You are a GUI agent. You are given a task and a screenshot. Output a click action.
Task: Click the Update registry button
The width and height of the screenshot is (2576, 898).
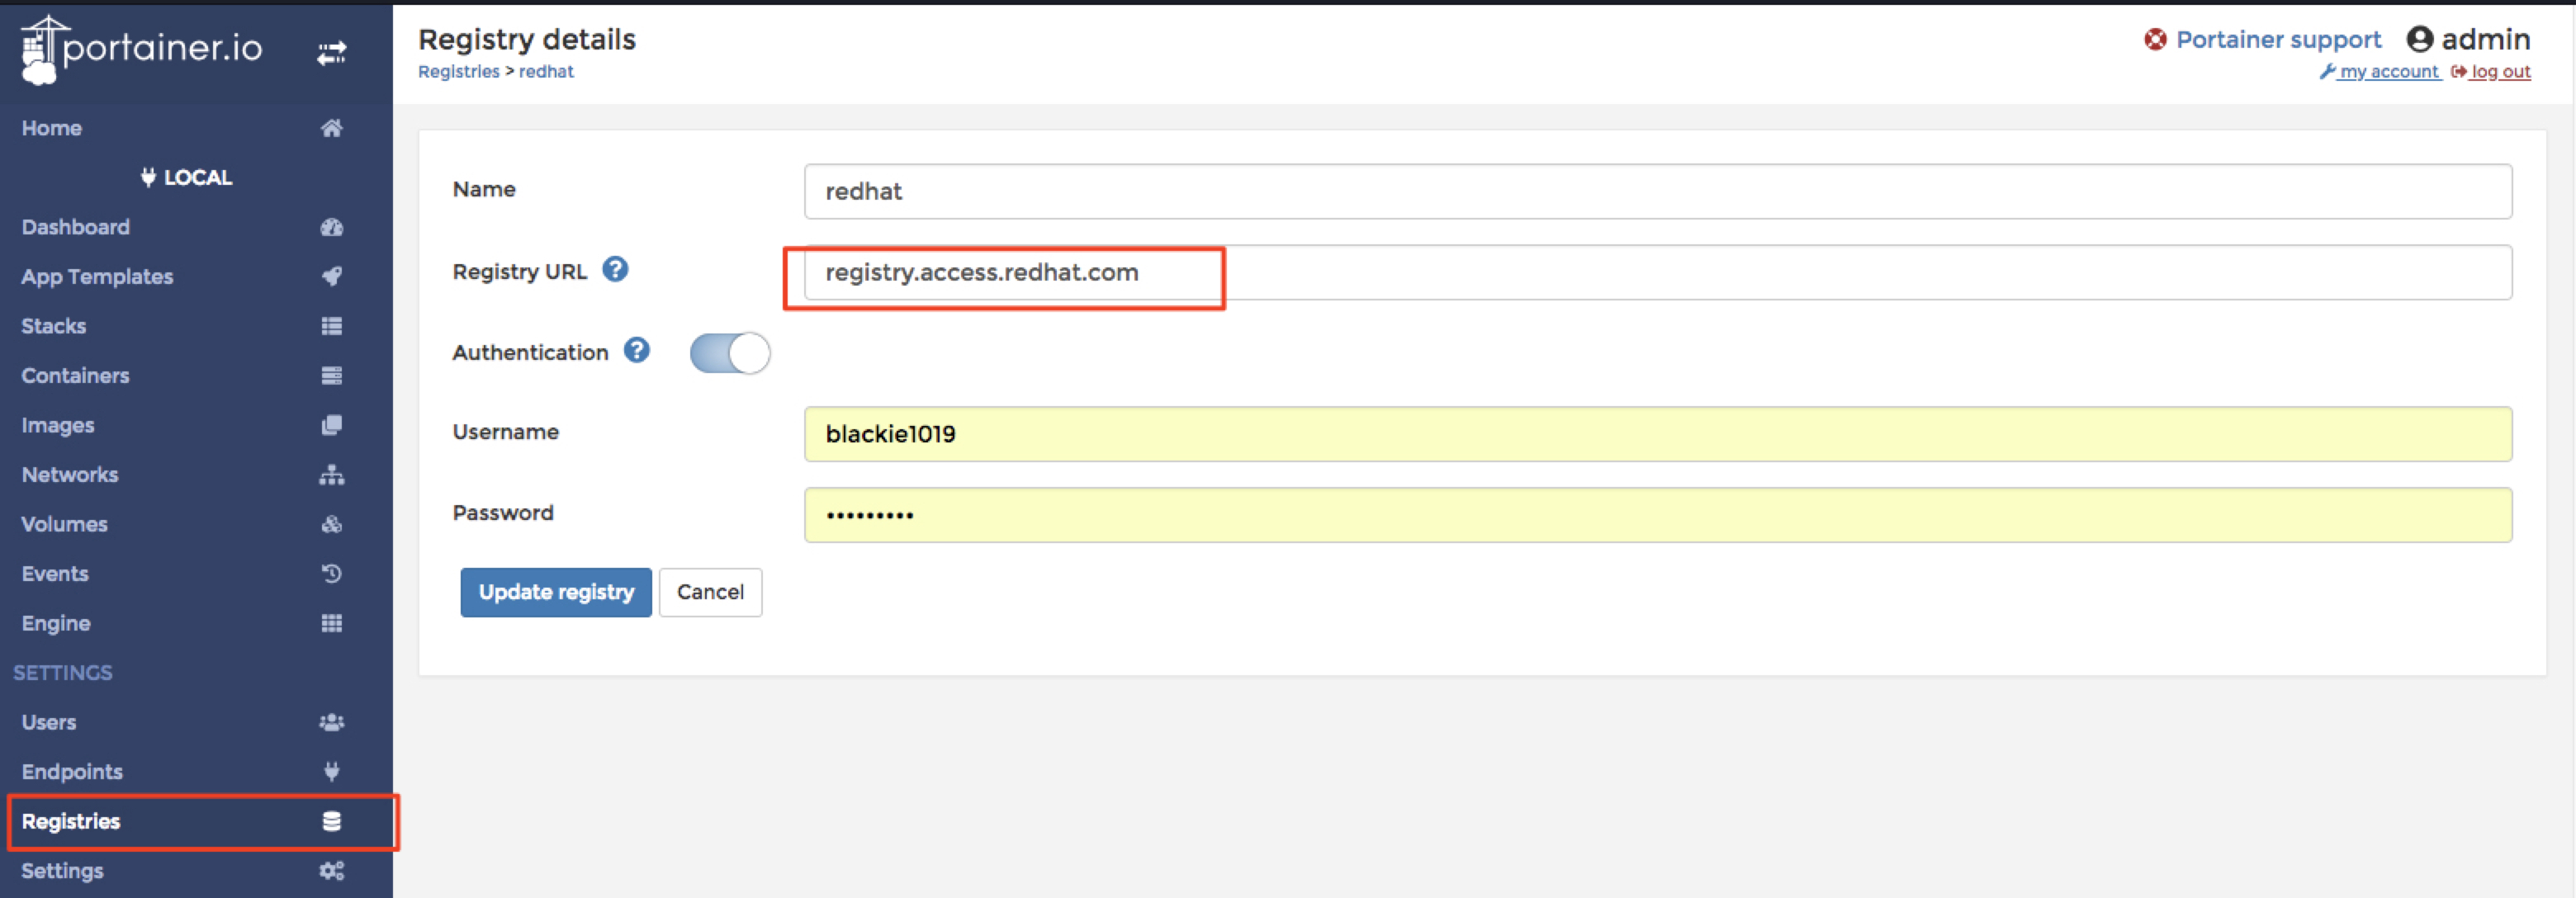pyautogui.click(x=555, y=592)
